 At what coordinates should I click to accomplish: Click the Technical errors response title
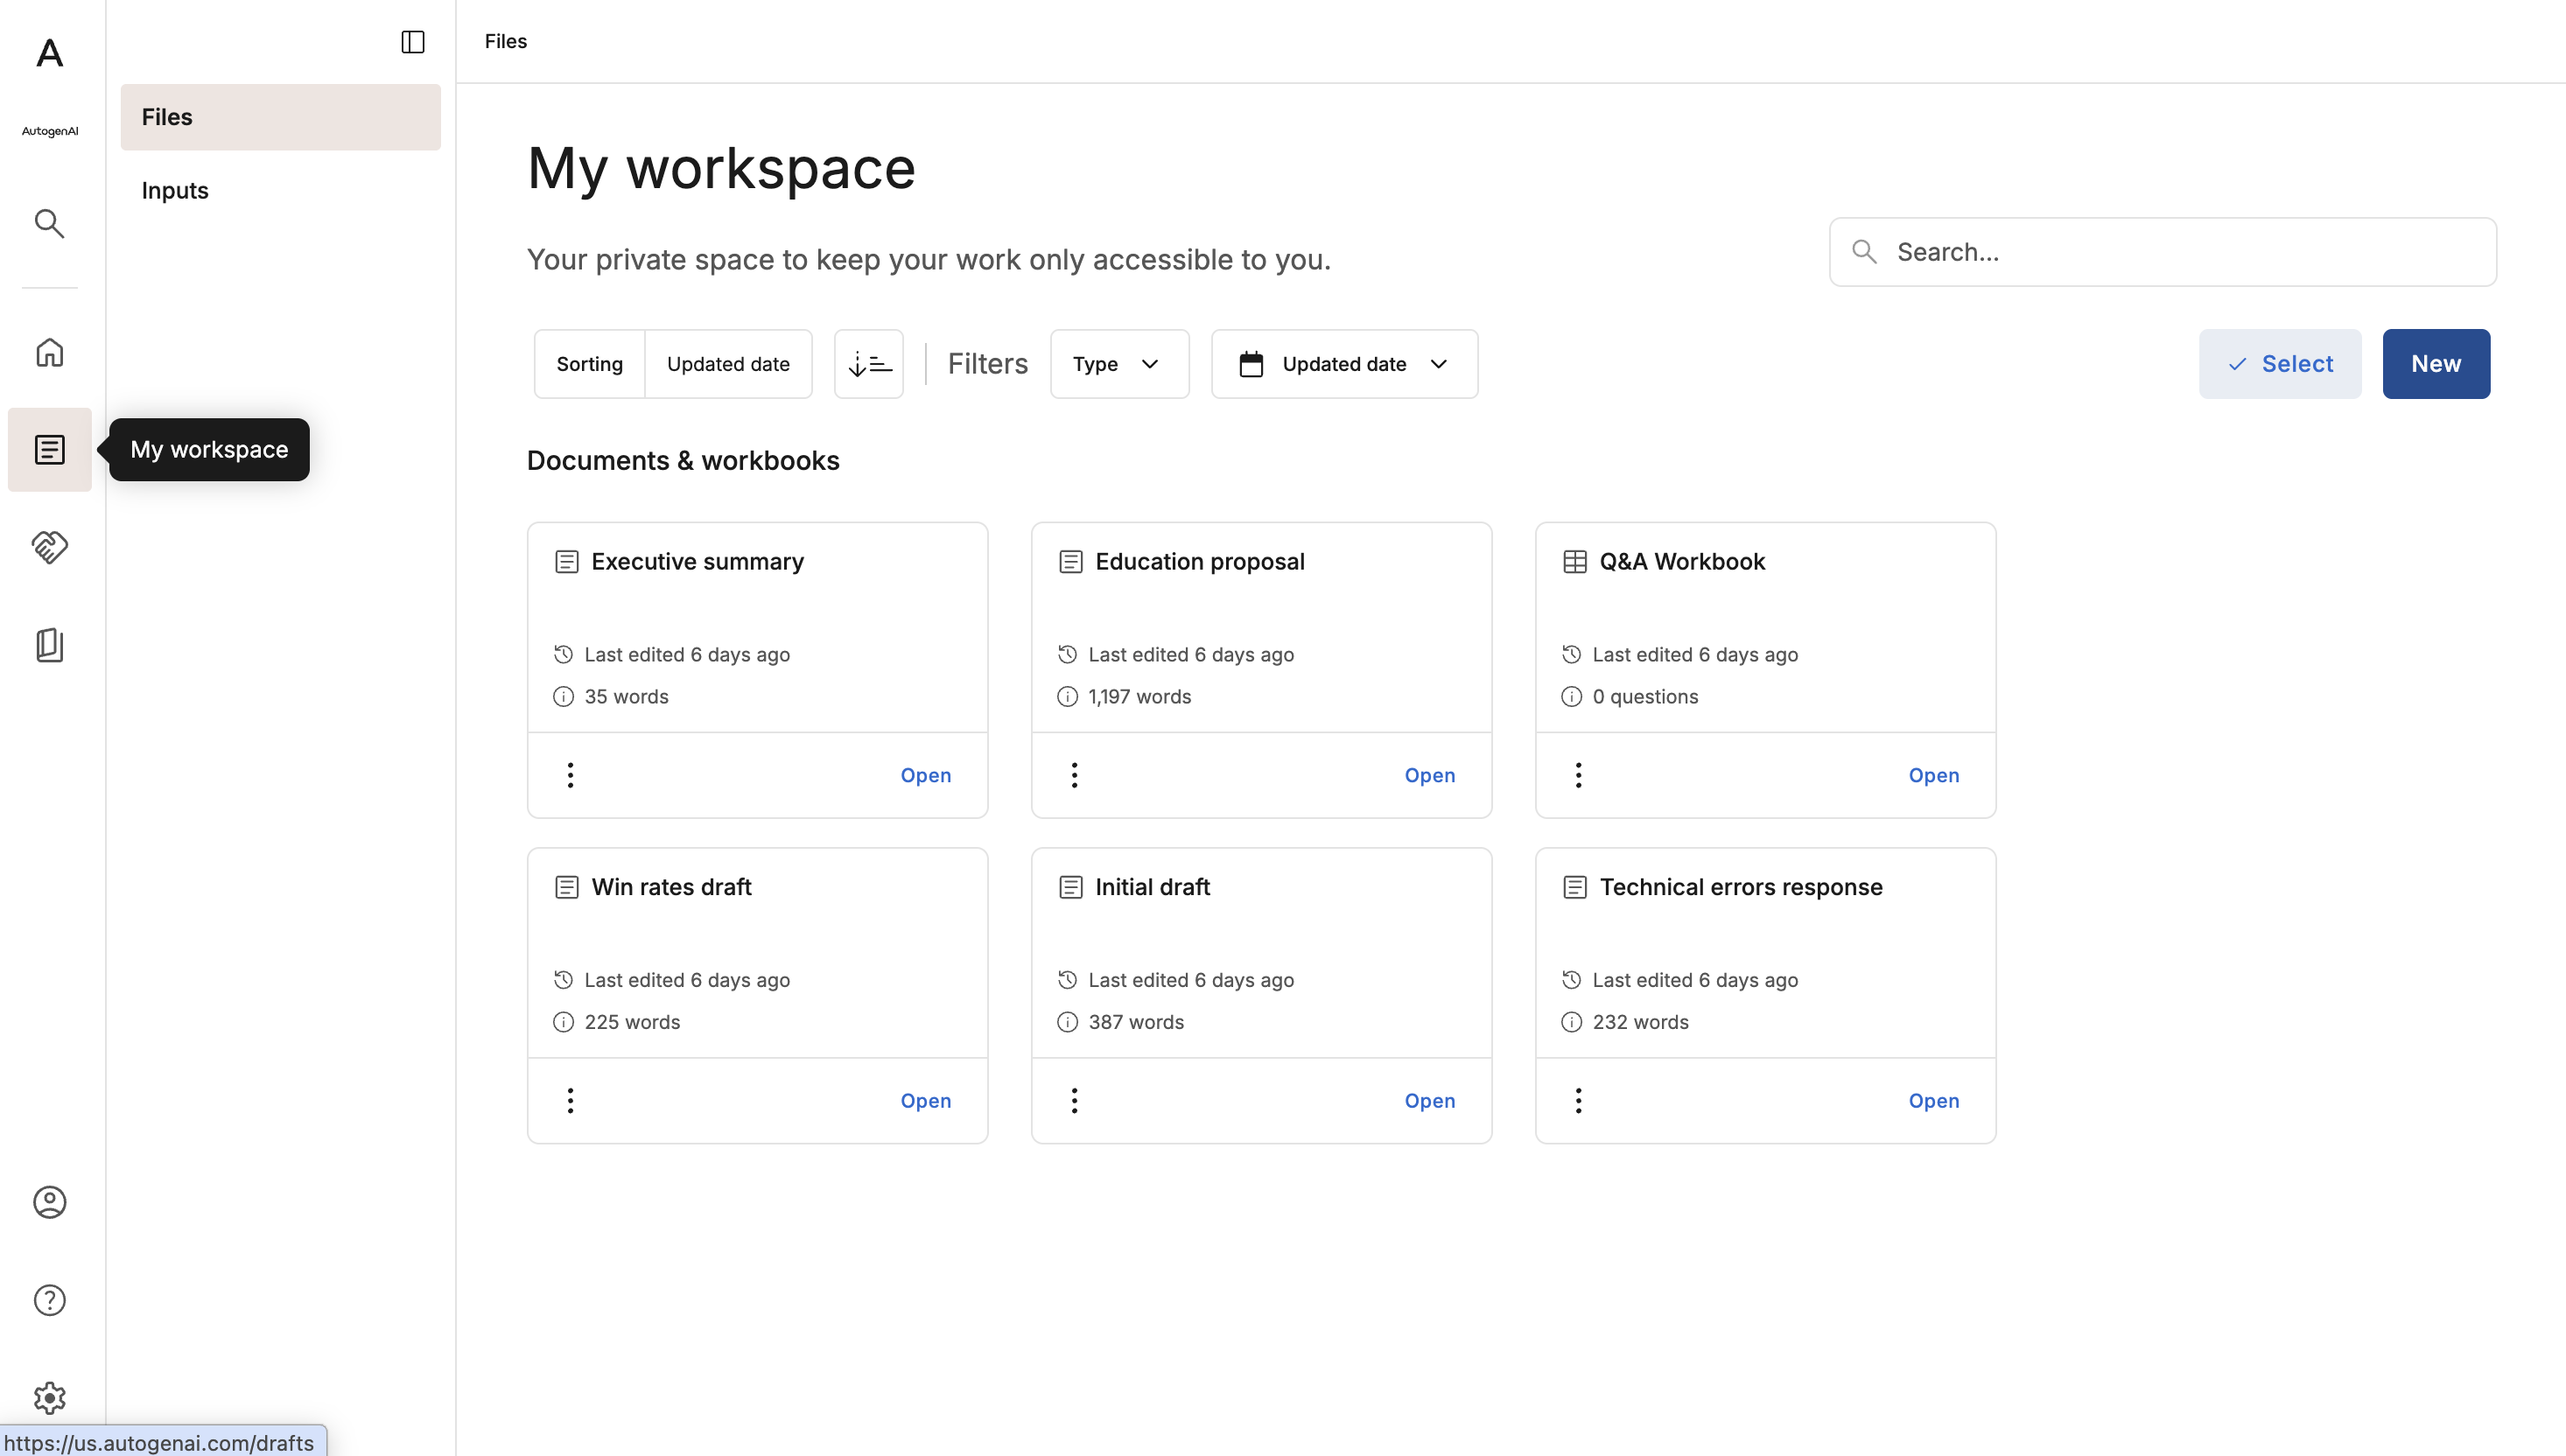1740,887
